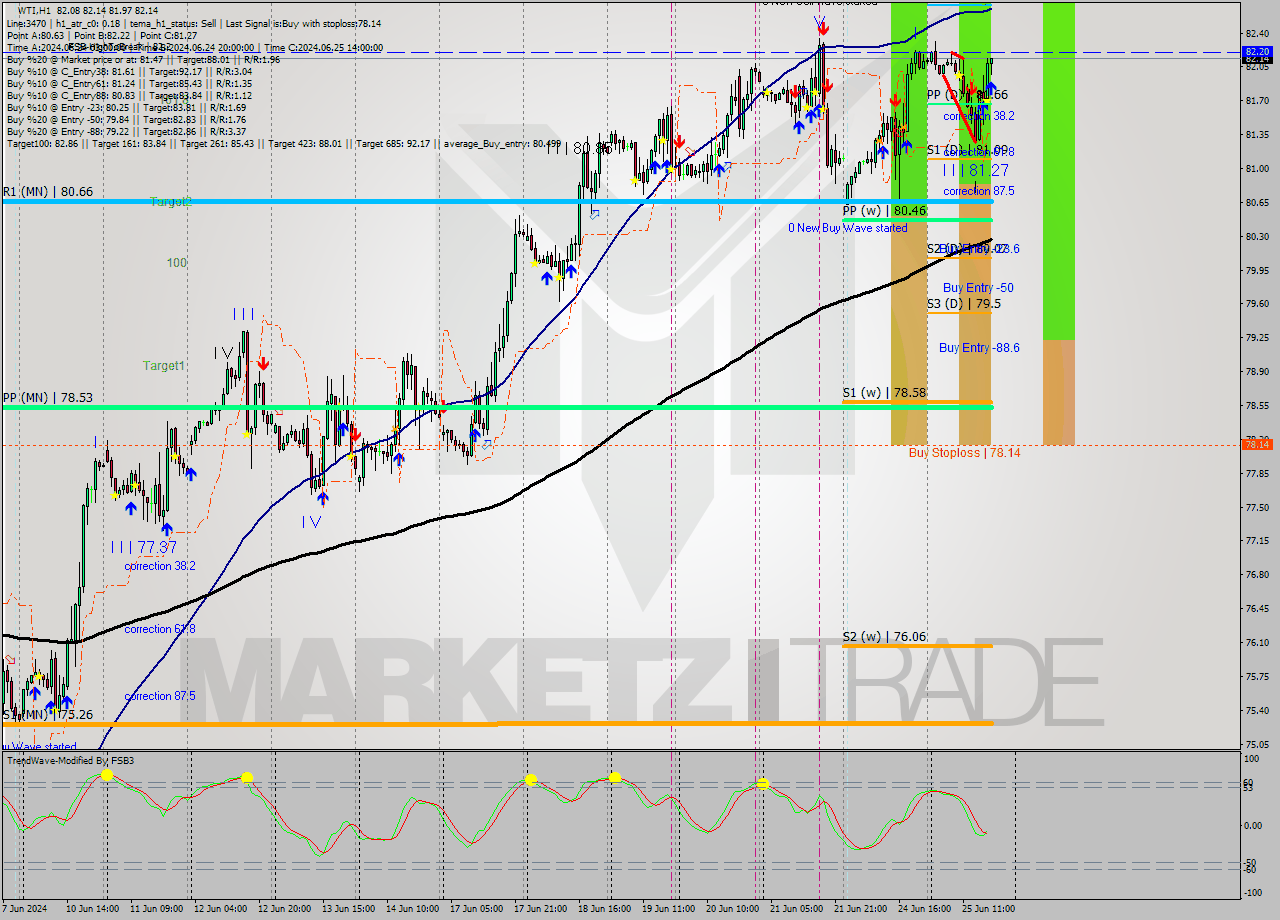Viewport: 1280px width, 920px height.
Task: Select the 'TrendWave-Modified By FSB3' indicator title
Action: click(x=71, y=761)
